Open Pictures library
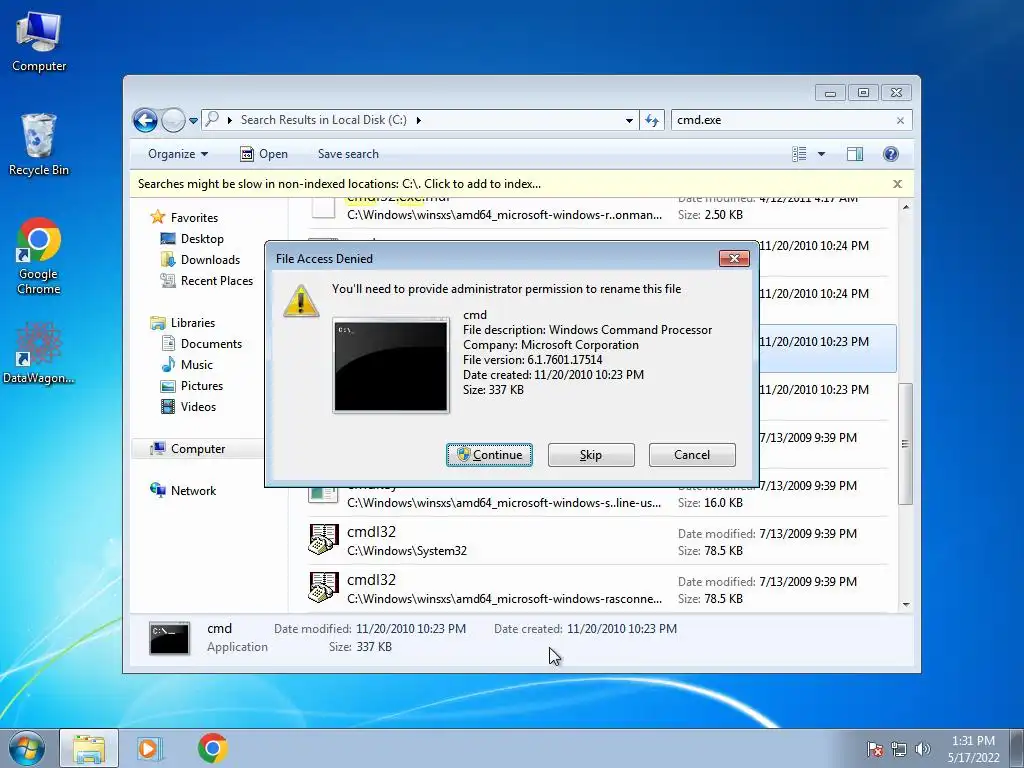 pyautogui.click(x=192, y=386)
